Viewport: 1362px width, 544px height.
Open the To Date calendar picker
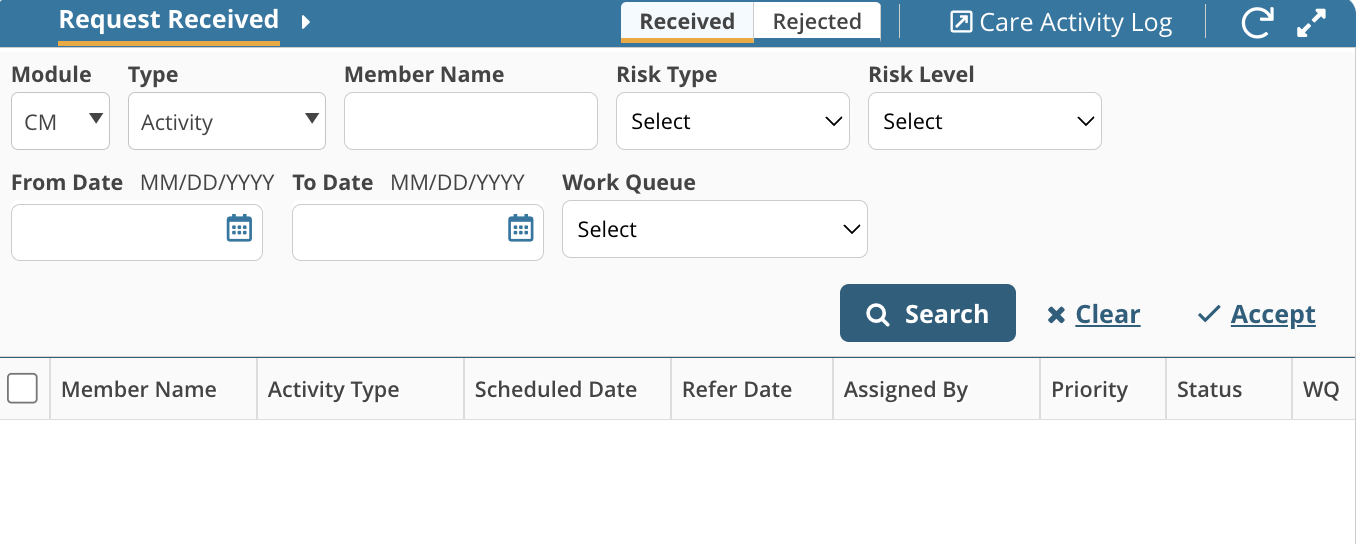tap(521, 229)
